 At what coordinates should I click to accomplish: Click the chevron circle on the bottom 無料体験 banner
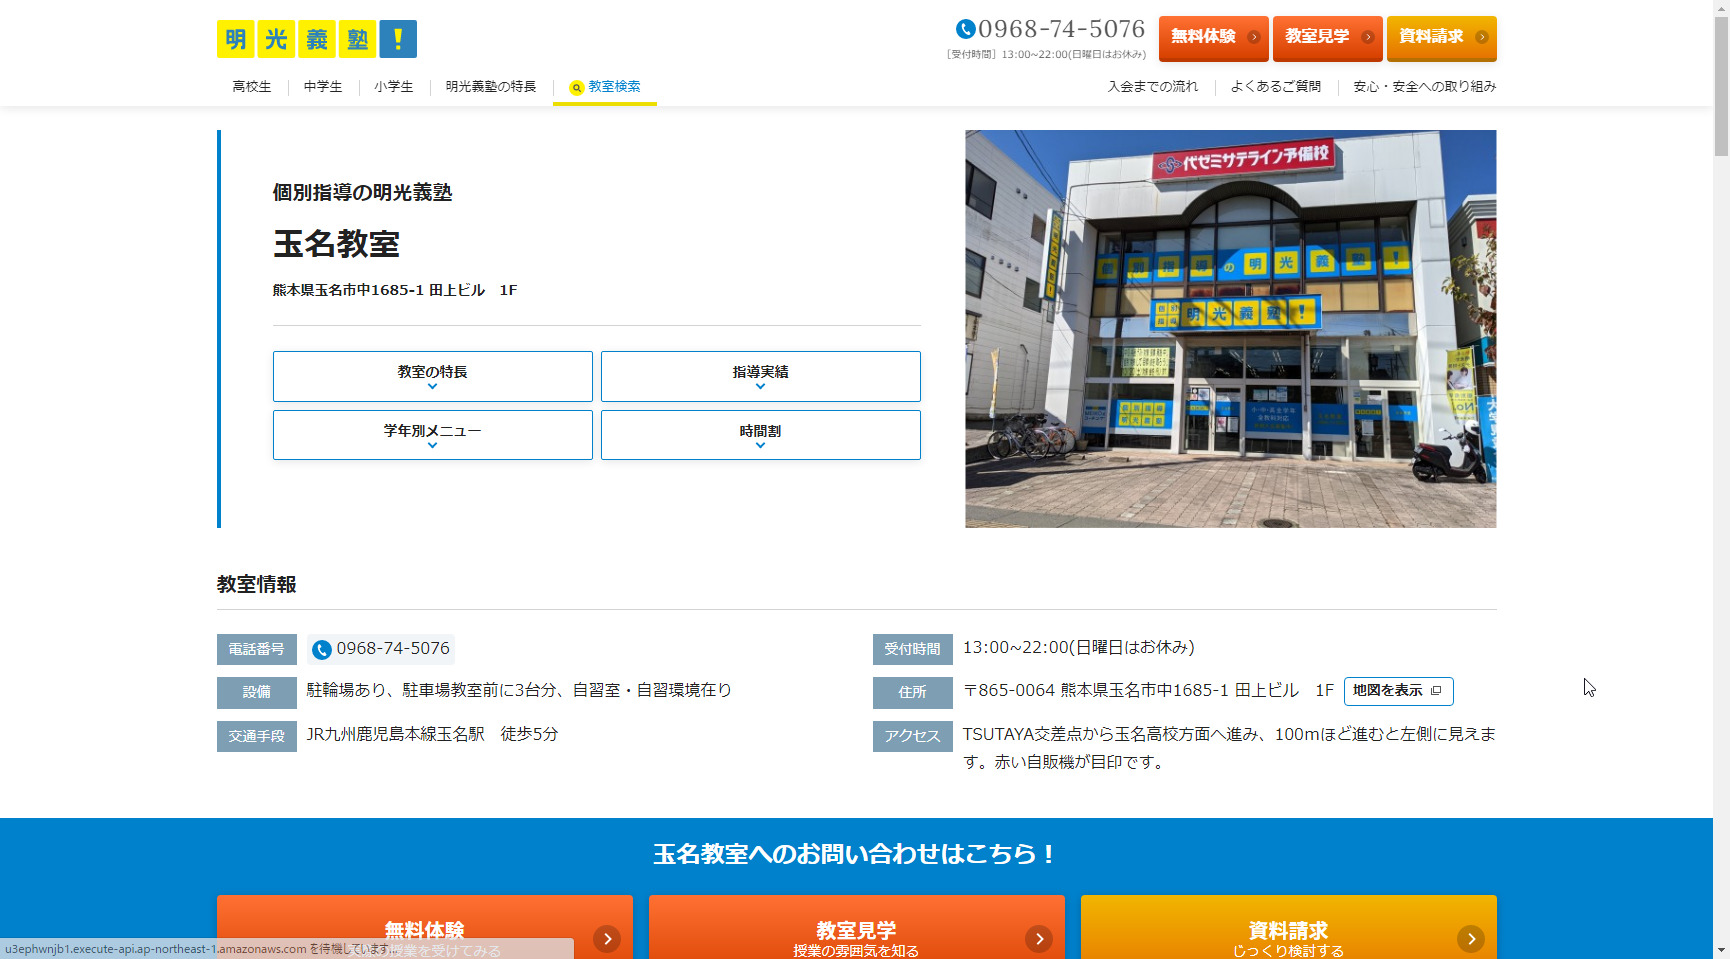click(x=607, y=939)
